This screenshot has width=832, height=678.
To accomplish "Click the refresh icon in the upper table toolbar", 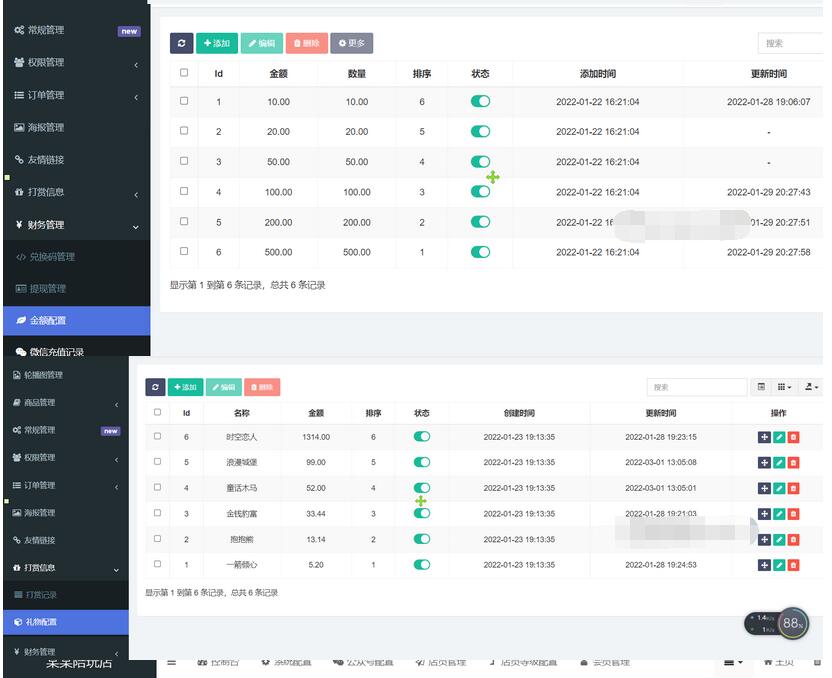I will click(181, 43).
